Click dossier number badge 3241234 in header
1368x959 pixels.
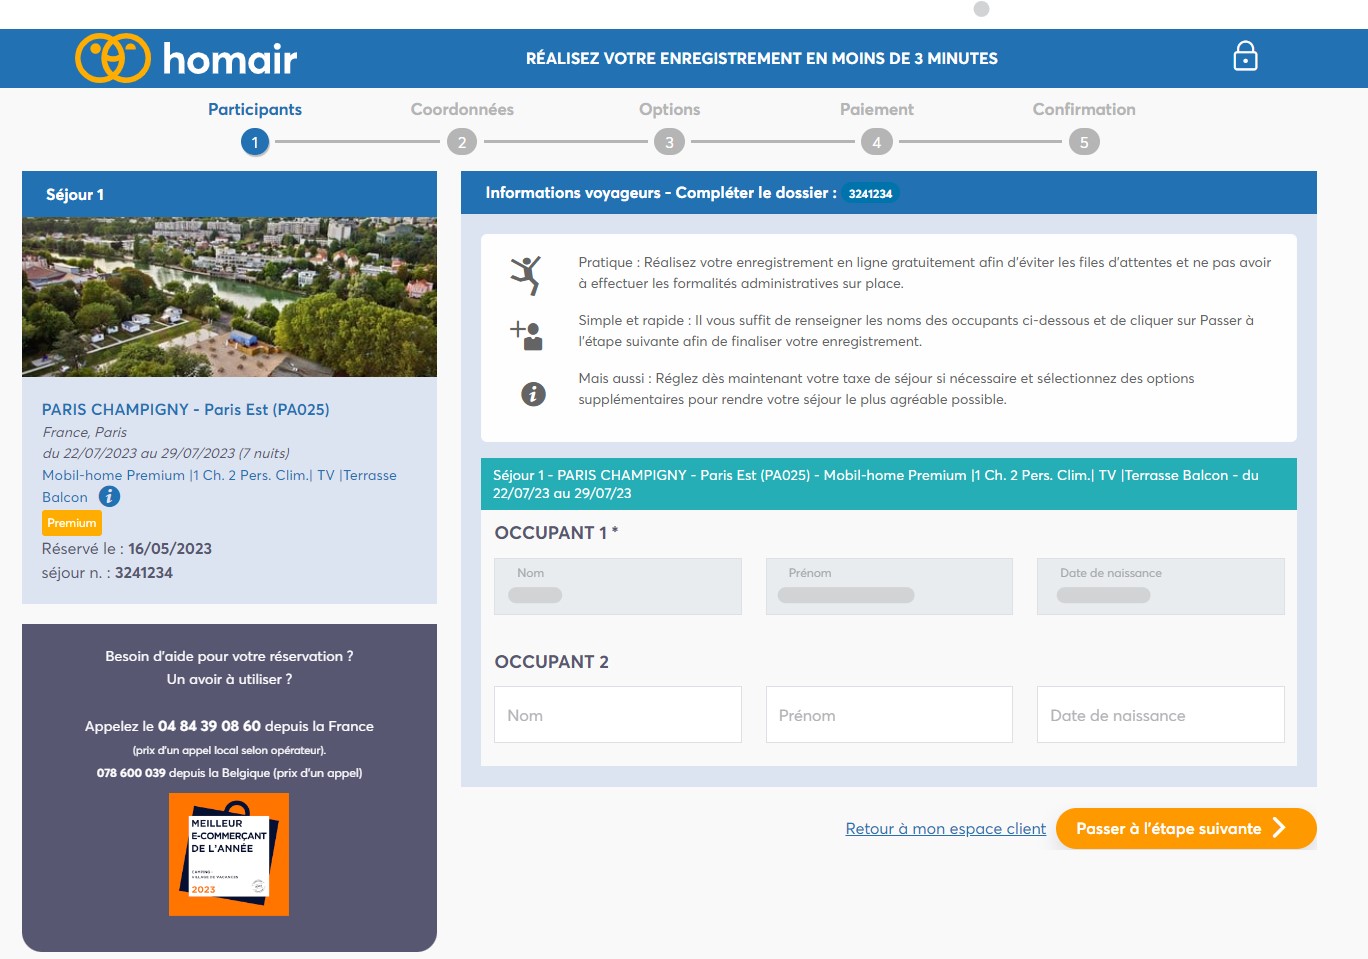pyautogui.click(x=870, y=194)
